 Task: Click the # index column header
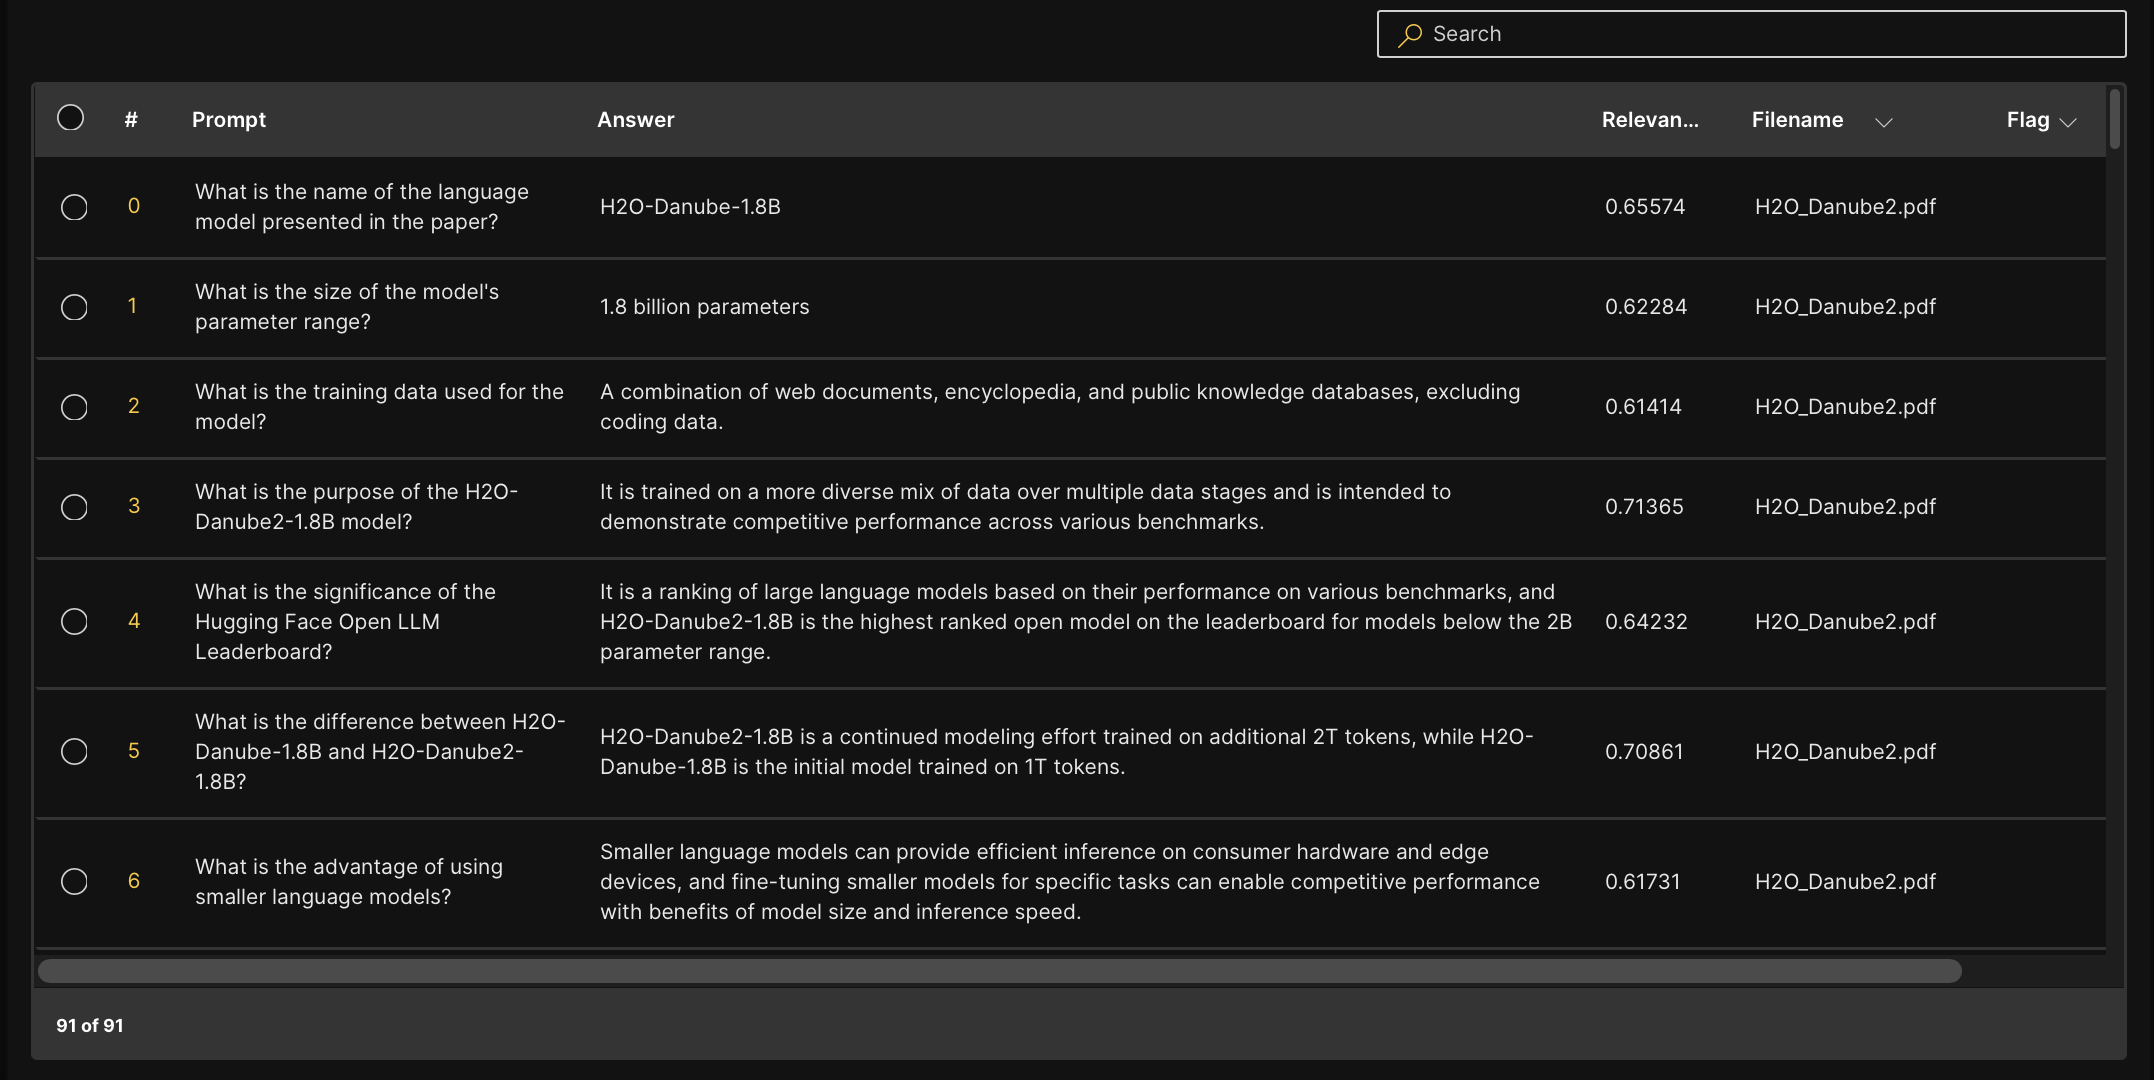click(x=131, y=120)
